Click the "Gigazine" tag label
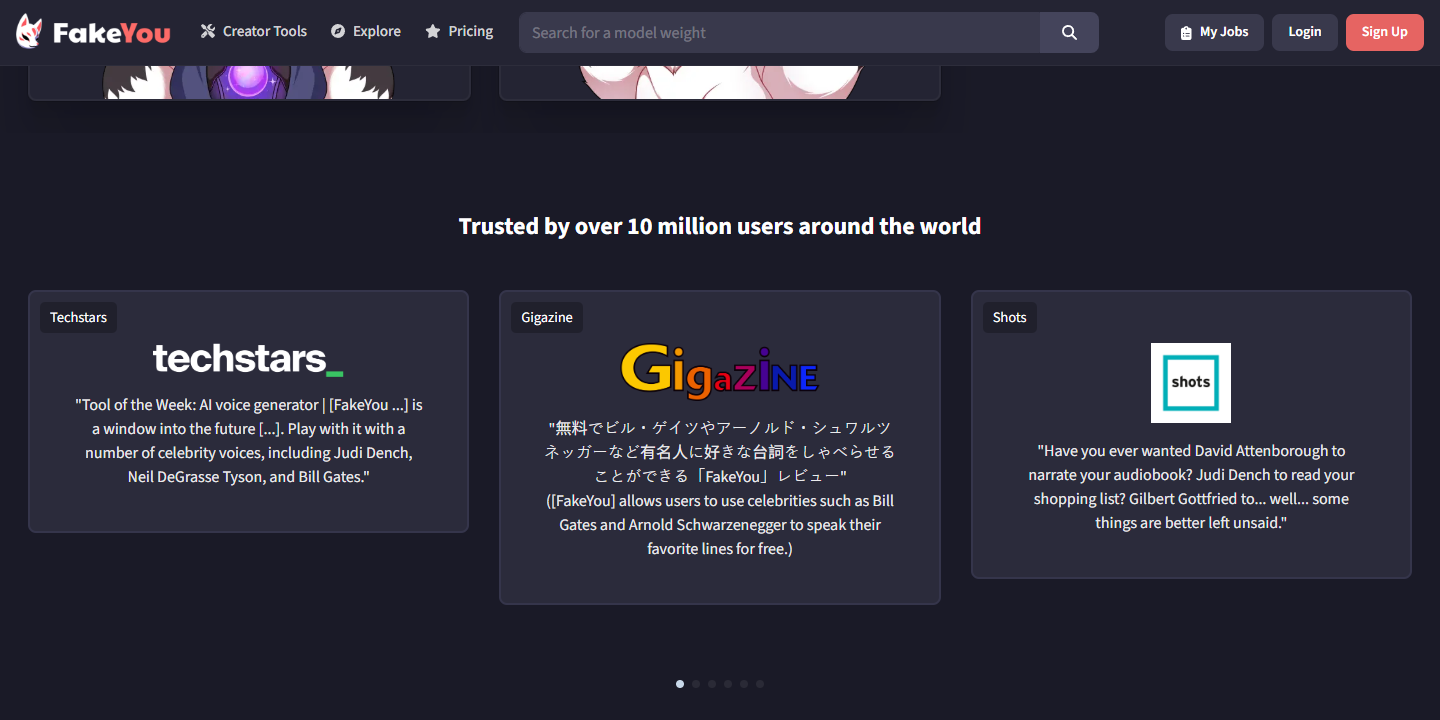The height and width of the screenshot is (720, 1440). pyautogui.click(x=547, y=317)
